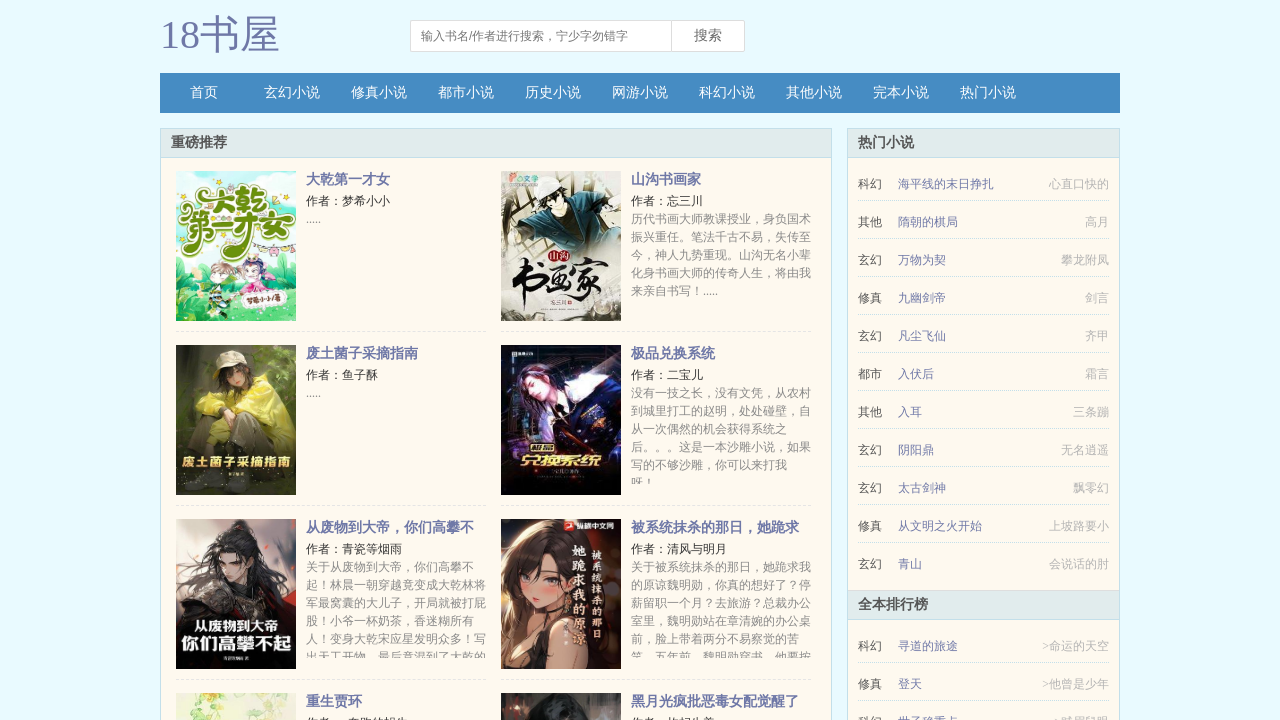
Task: Open the 黑月光疯批恶毒女配觉醒了 title link
Action: coord(715,702)
